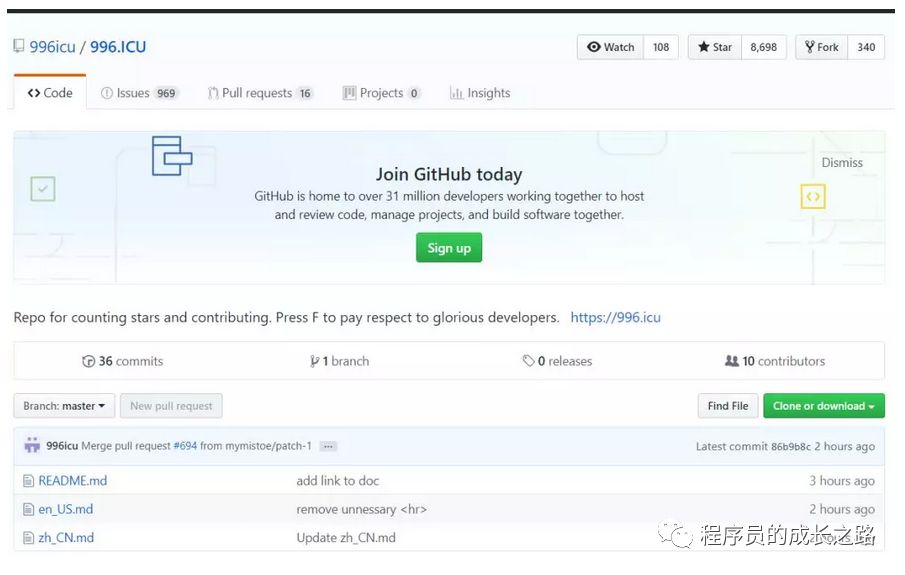Click the code brackets icon on Code tab
The image size is (905, 575).
click(34, 93)
